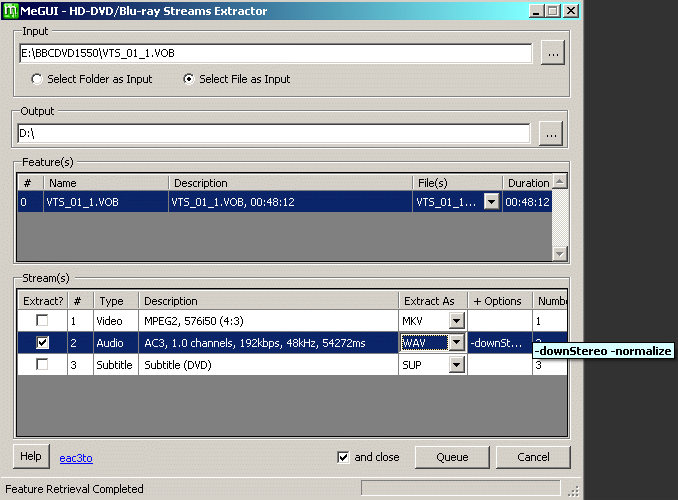Browse for input file with ellipsis button
This screenshot has width=678, height=500.
click(553, 53)
